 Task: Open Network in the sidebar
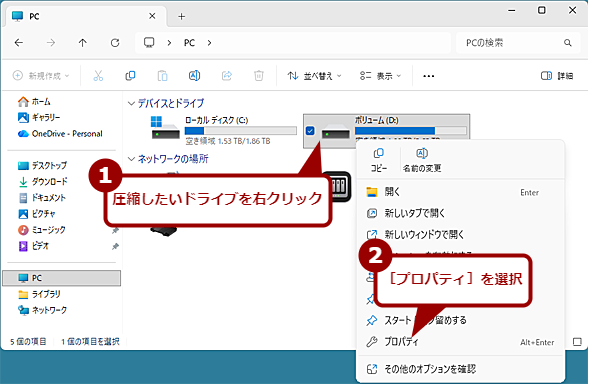(x=42, y=310)
